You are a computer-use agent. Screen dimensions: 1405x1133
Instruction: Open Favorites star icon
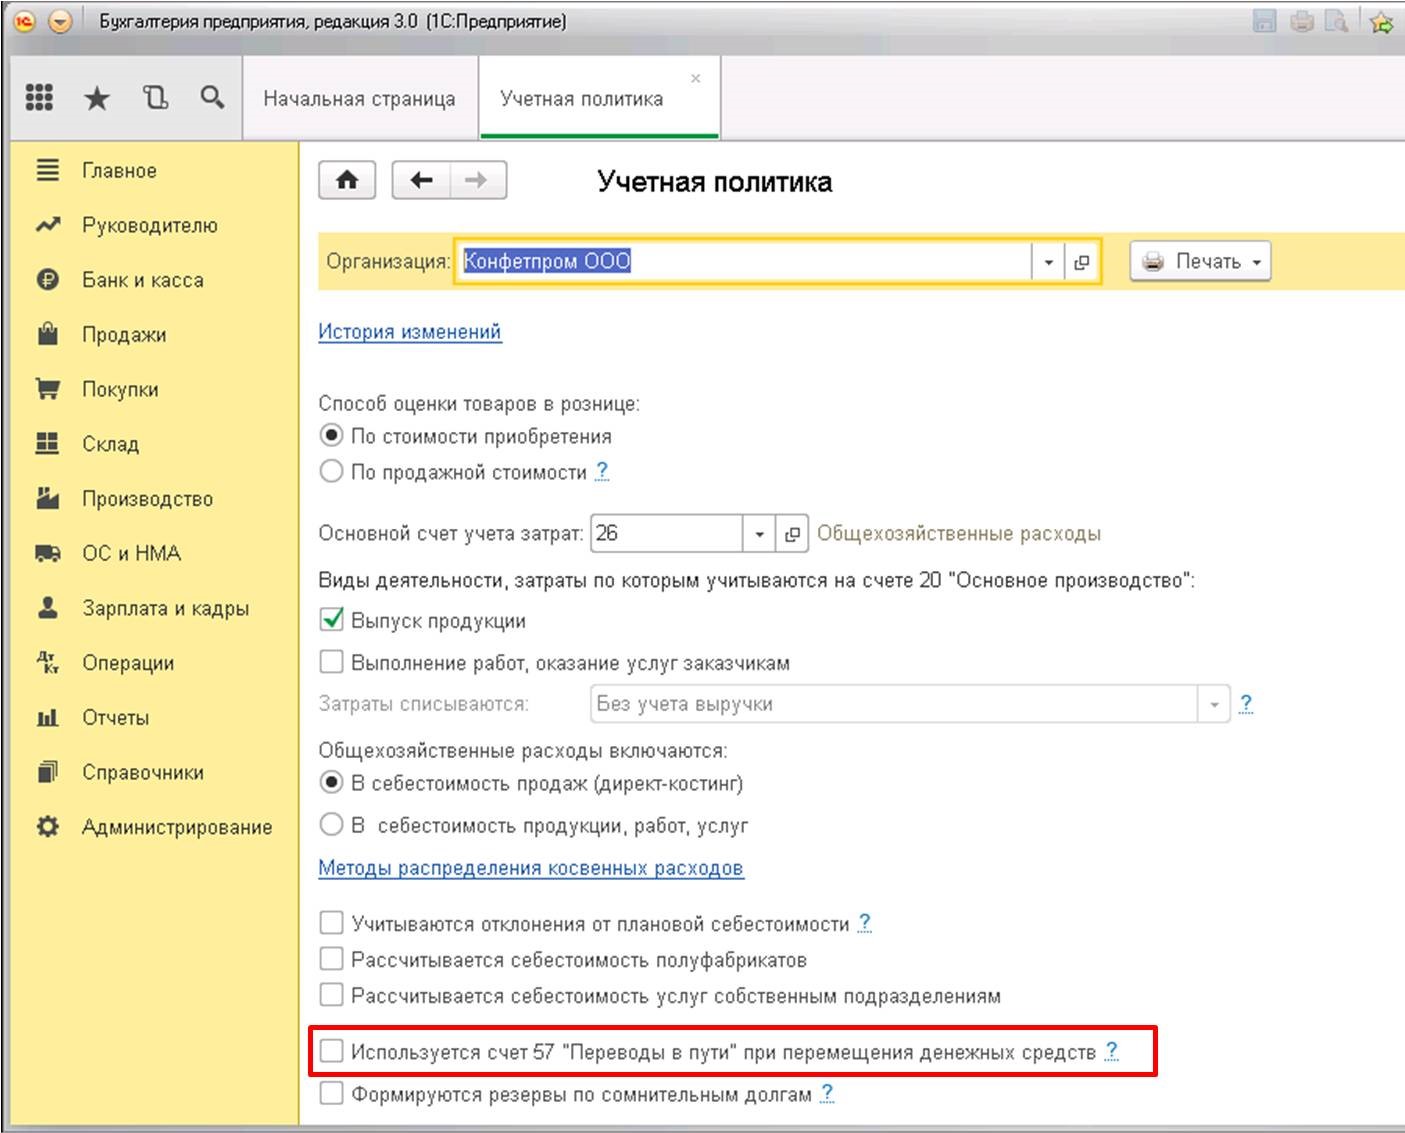[x=97, y=97]
